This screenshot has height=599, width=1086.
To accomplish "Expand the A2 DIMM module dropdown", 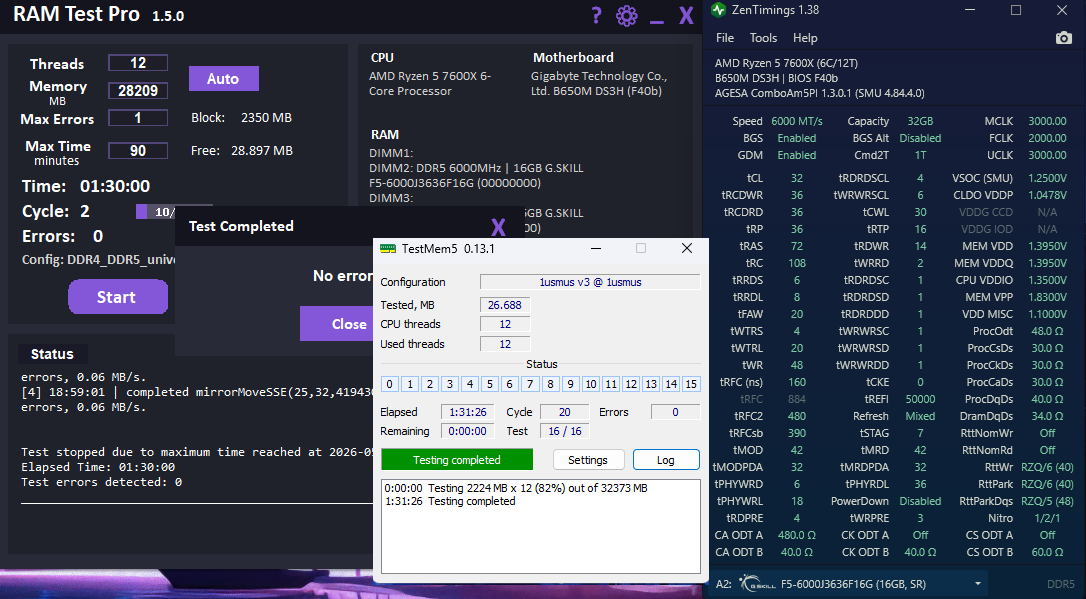I will (978, 584).
